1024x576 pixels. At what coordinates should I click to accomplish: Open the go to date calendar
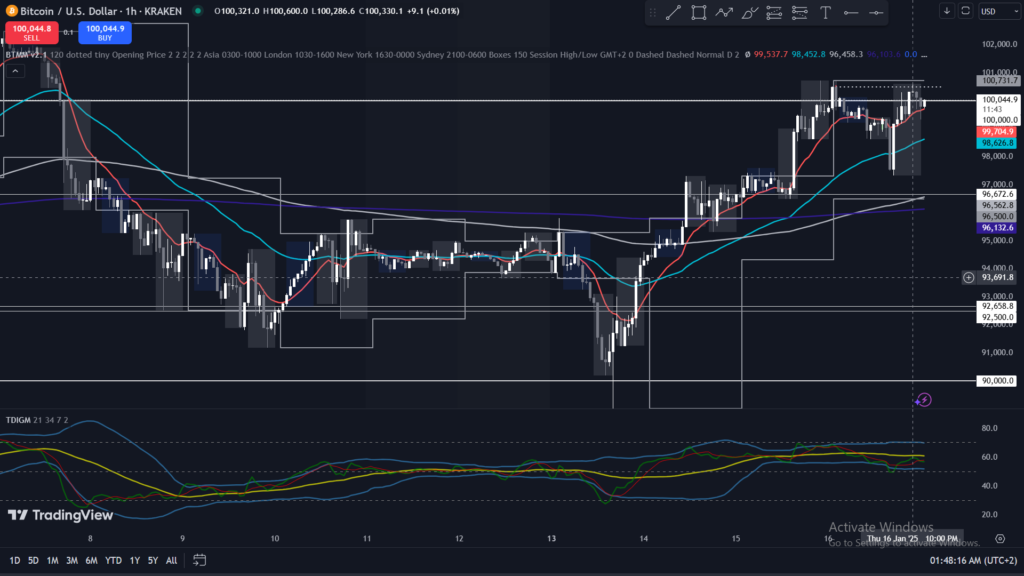(200, 560)
